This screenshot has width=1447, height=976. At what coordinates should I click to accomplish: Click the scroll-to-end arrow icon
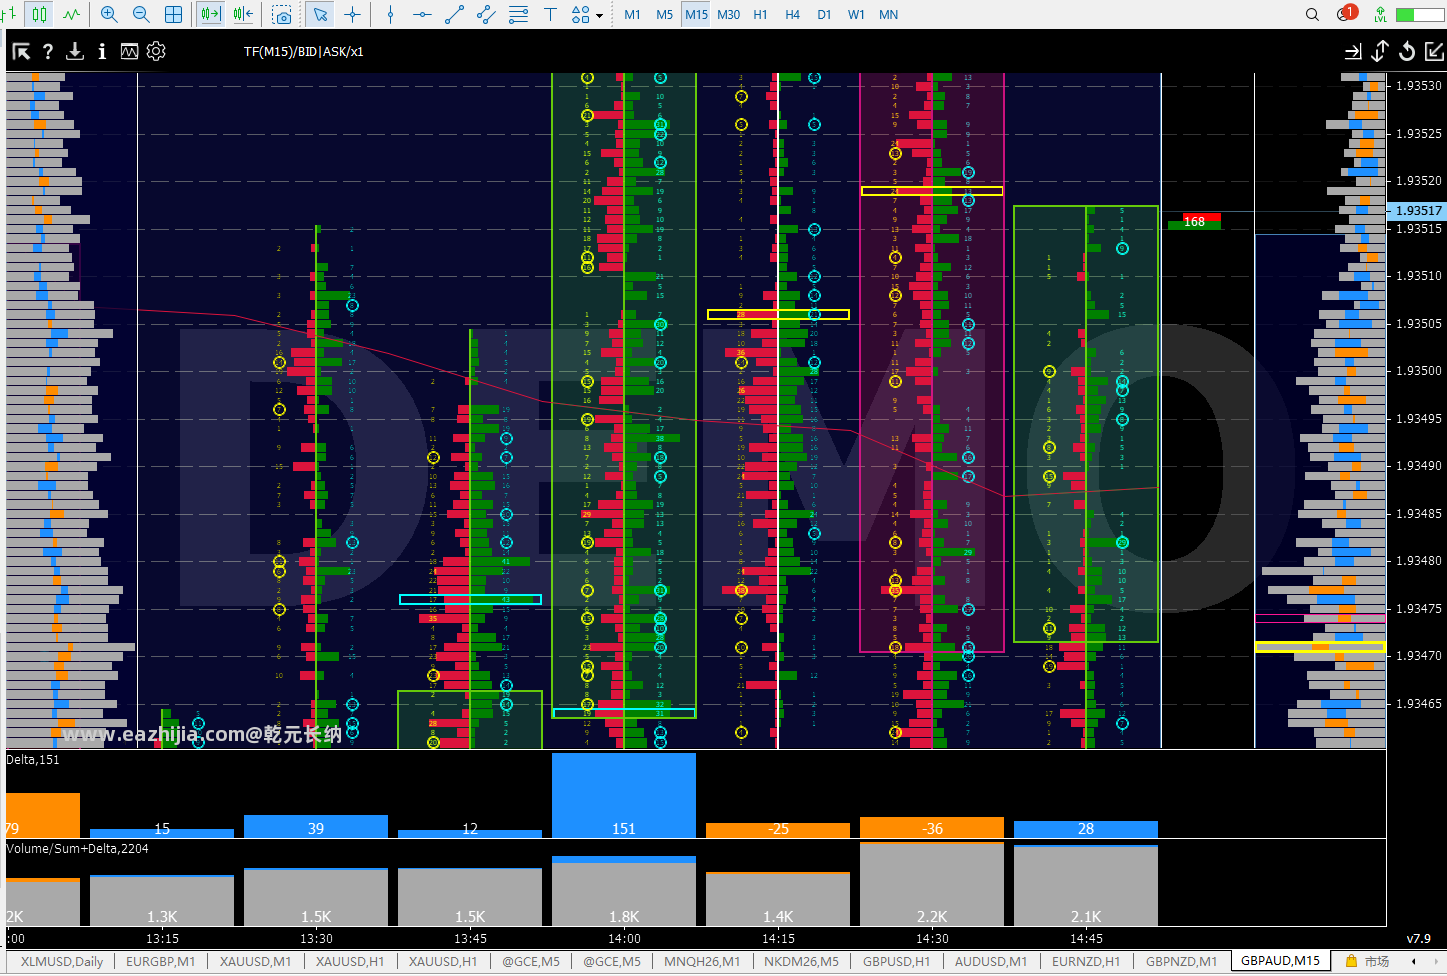click(x=1353, y=51)
